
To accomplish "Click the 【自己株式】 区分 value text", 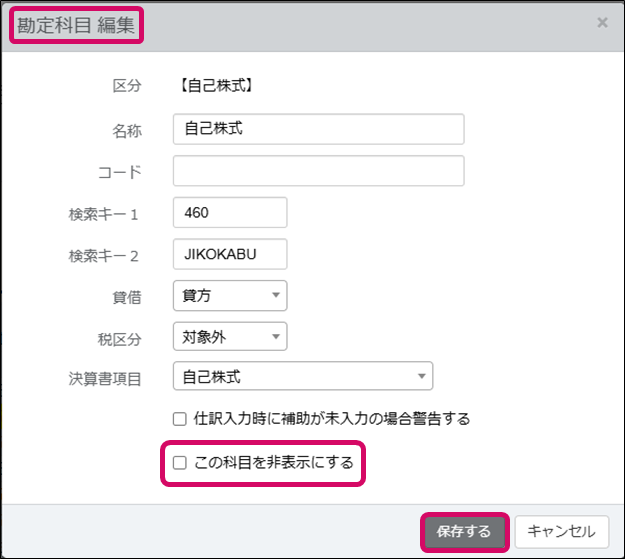I will 215,86.
